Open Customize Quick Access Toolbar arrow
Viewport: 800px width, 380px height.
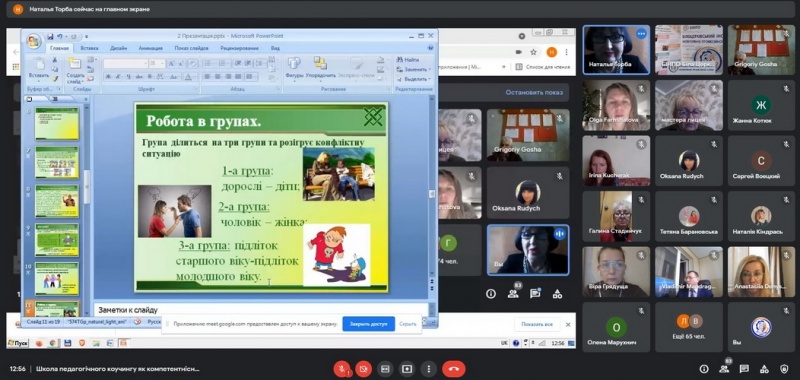pyautogui.click(x=86, y=37)
